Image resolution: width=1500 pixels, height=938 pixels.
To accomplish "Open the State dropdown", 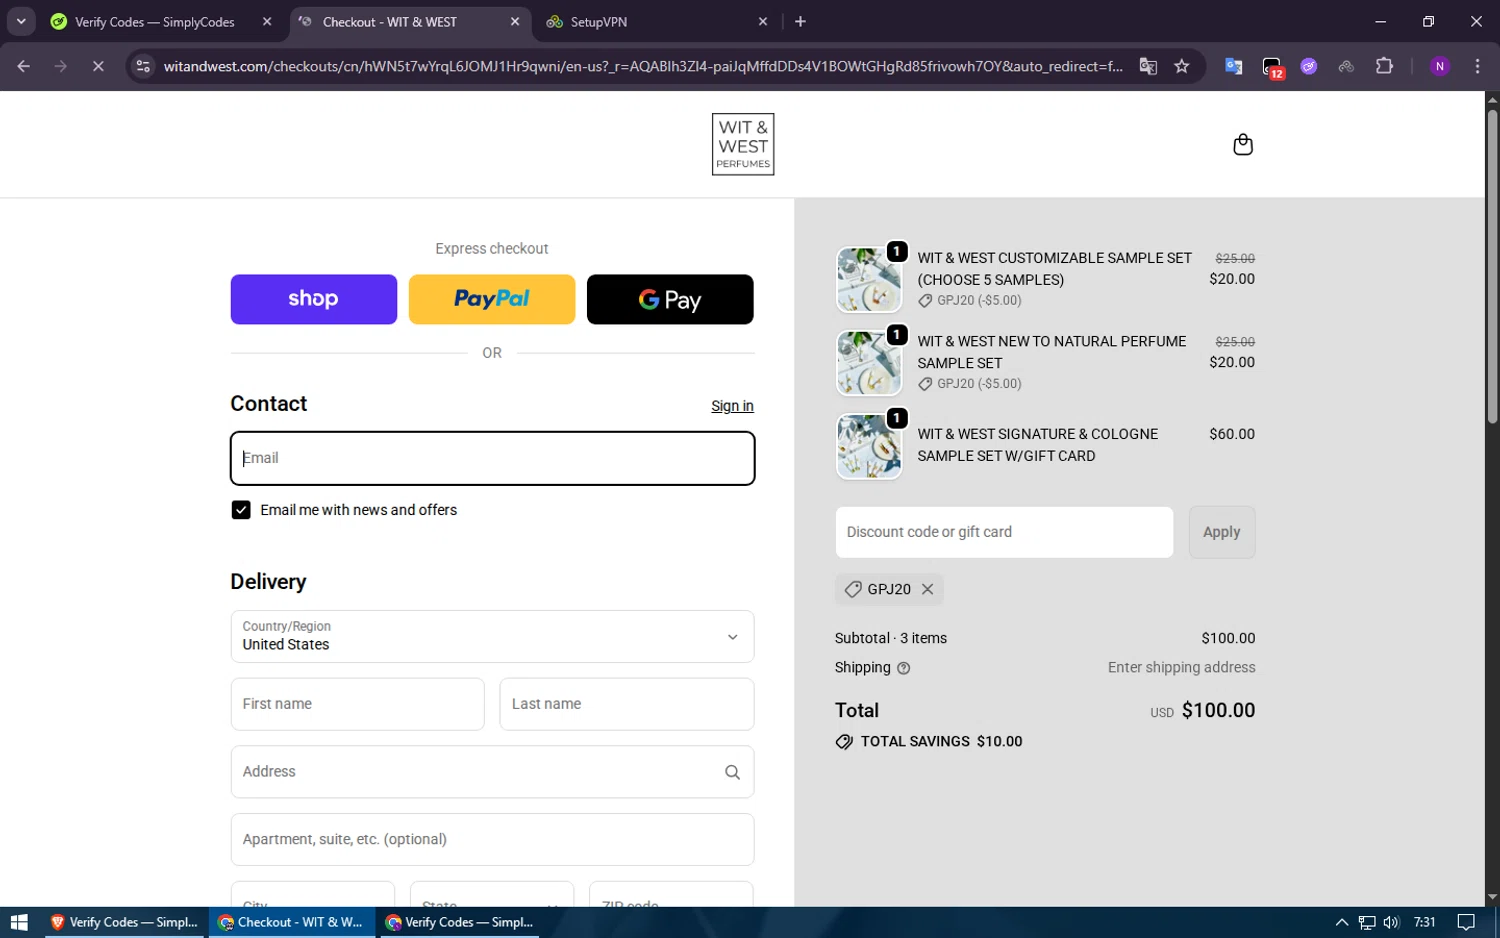I will pos(492,894).
